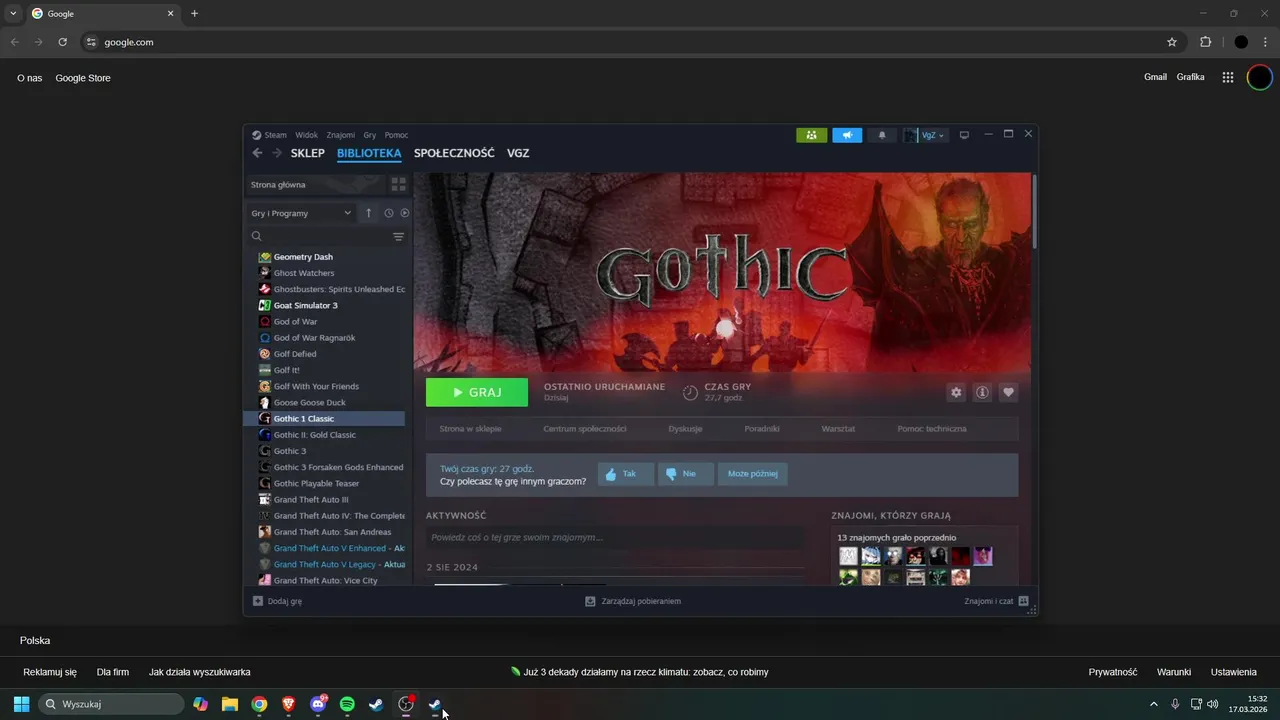Image resolution: width=1280 pixels, height=720 pixels.
Task: Open the Widok menu
Action: pos(306,135)
